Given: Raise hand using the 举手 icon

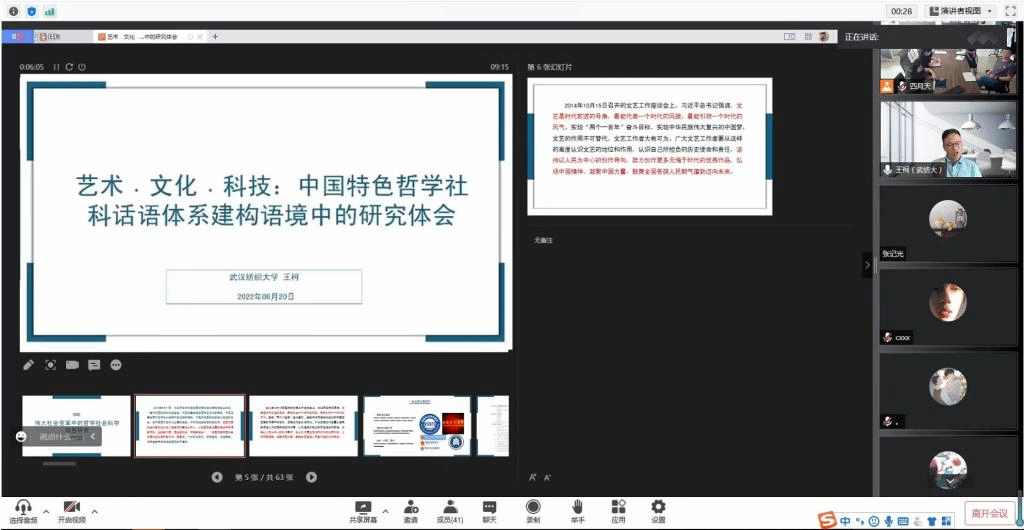Looking at the screenshot, I should coord(577,508).
